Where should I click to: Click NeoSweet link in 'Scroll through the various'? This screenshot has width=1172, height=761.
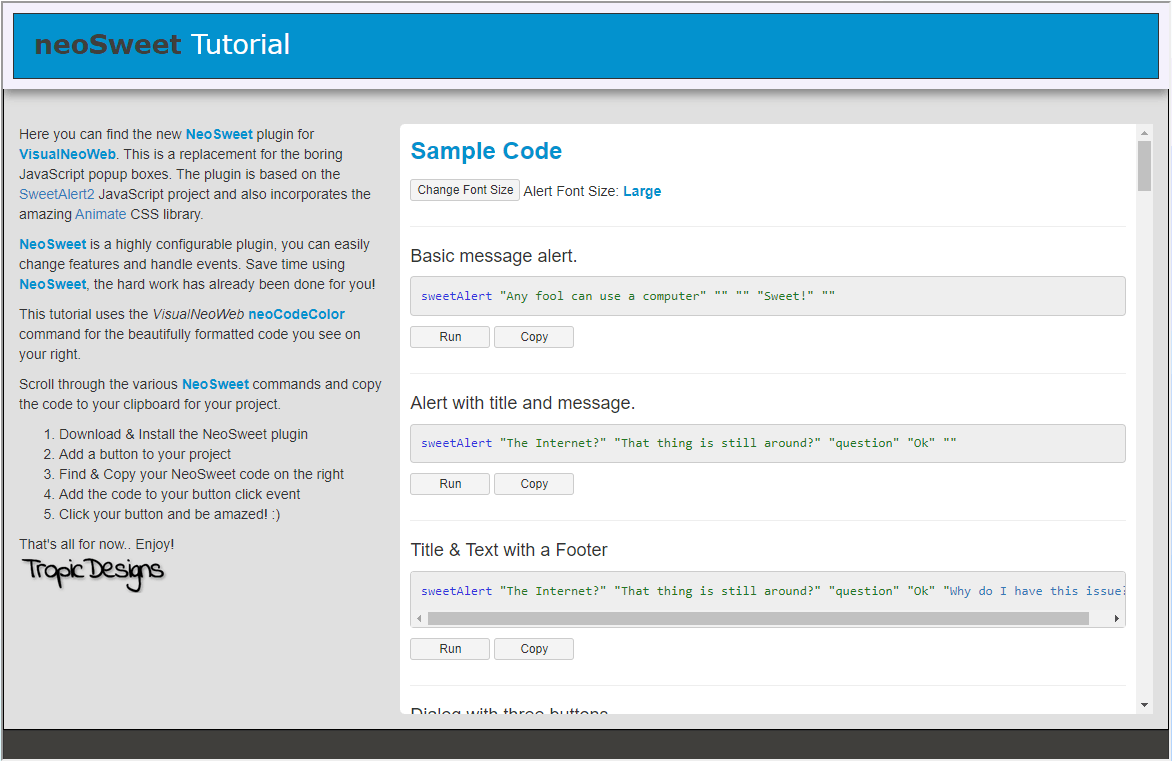[x=215, y=384]
